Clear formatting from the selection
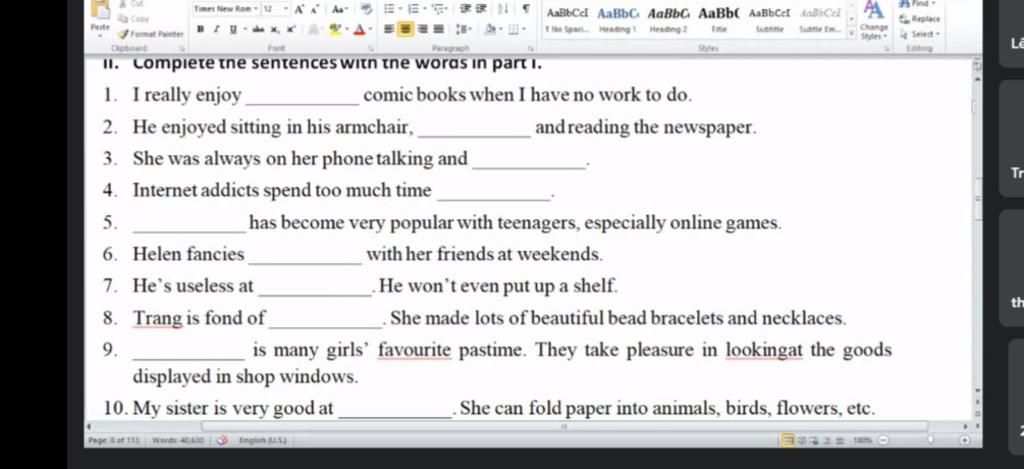 367,9
